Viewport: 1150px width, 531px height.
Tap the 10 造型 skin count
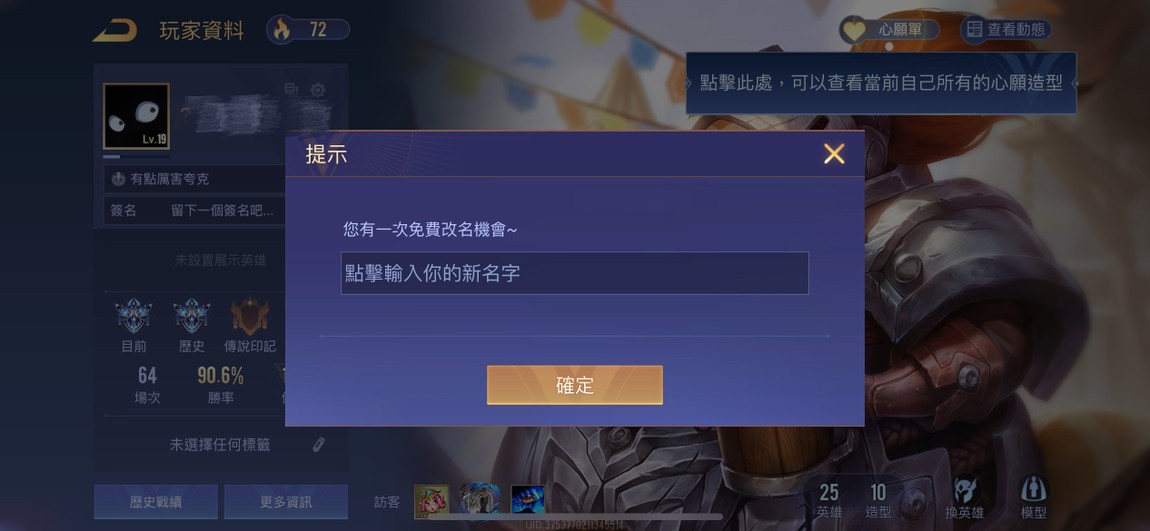pyautogui.click(x=878, y=502)
